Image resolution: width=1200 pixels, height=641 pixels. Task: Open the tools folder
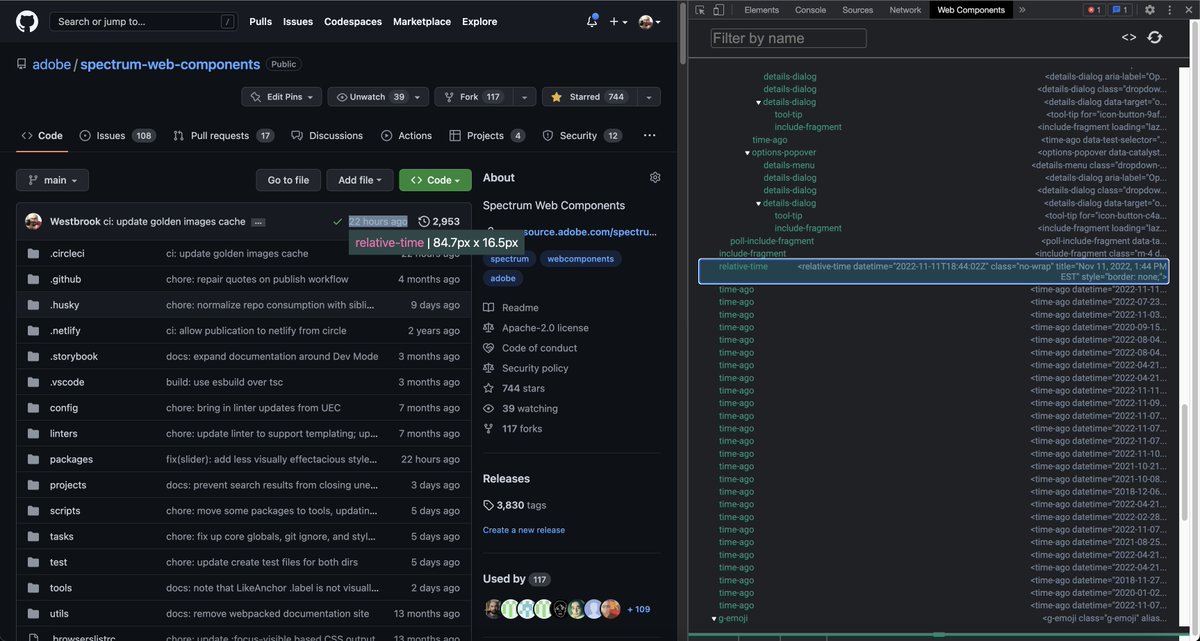61,588
